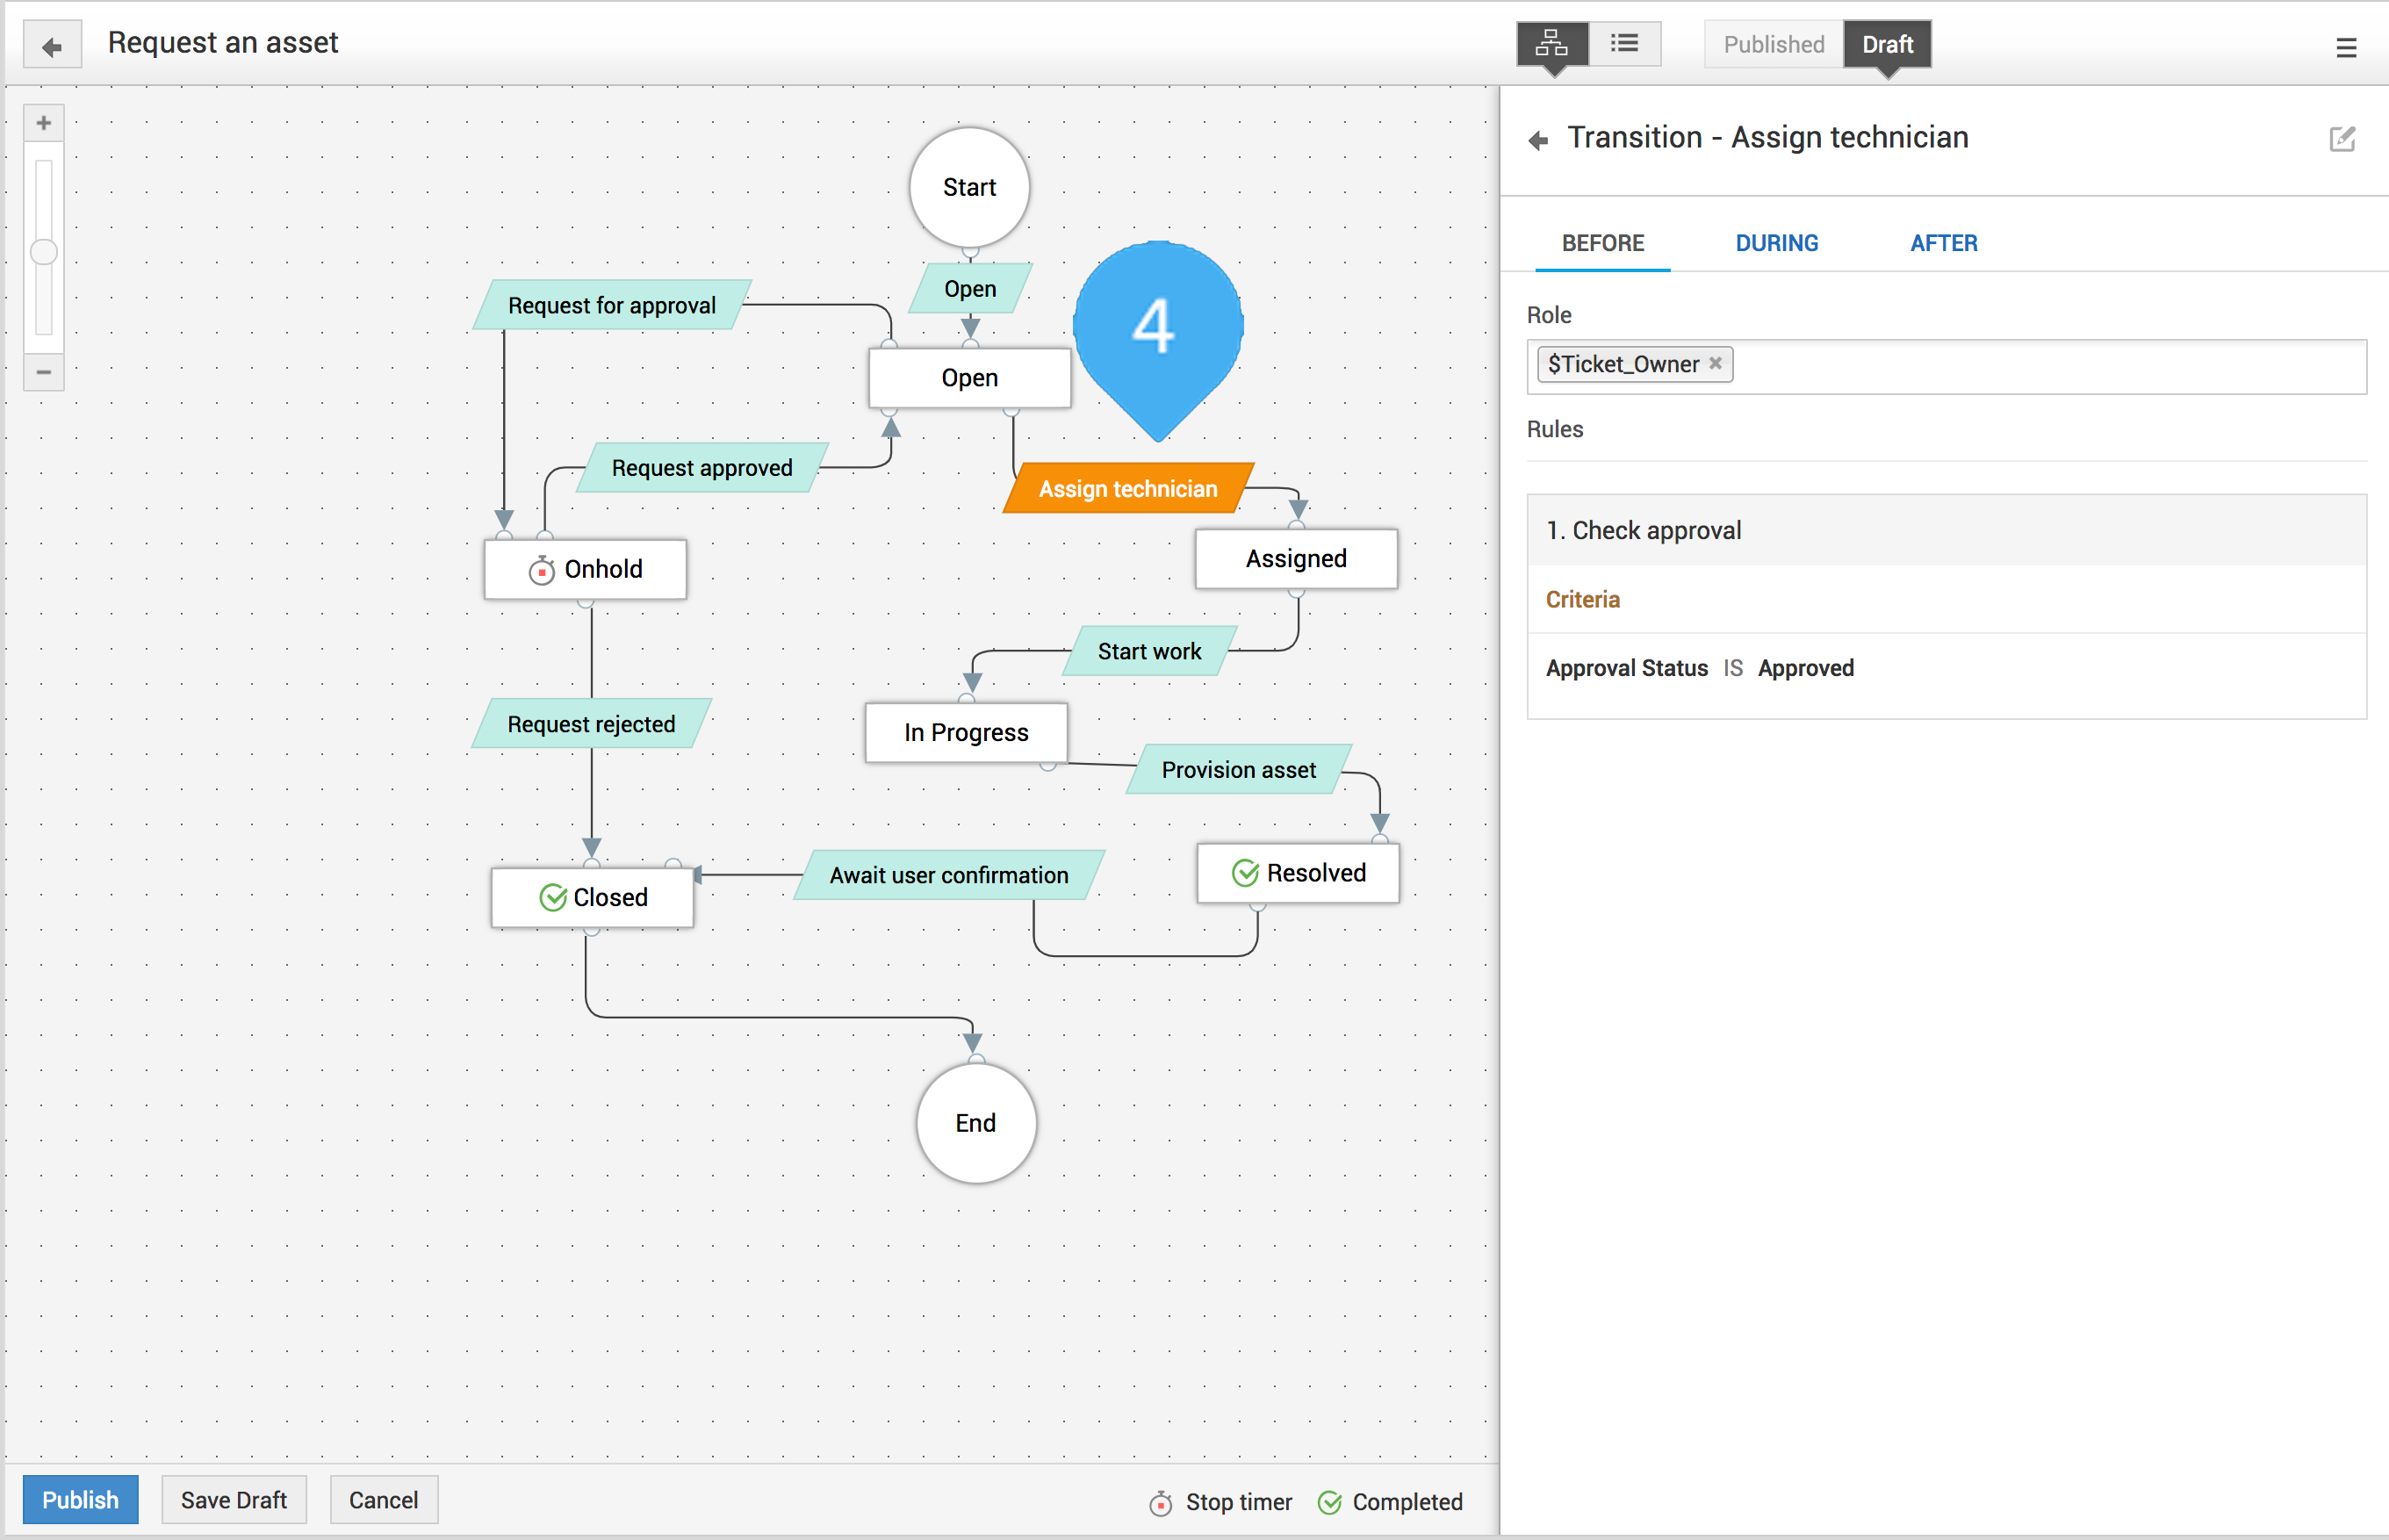Screen dimensions: 2389x1540
Task: Click the timer icon on Onhold
Action: [541, 570]
